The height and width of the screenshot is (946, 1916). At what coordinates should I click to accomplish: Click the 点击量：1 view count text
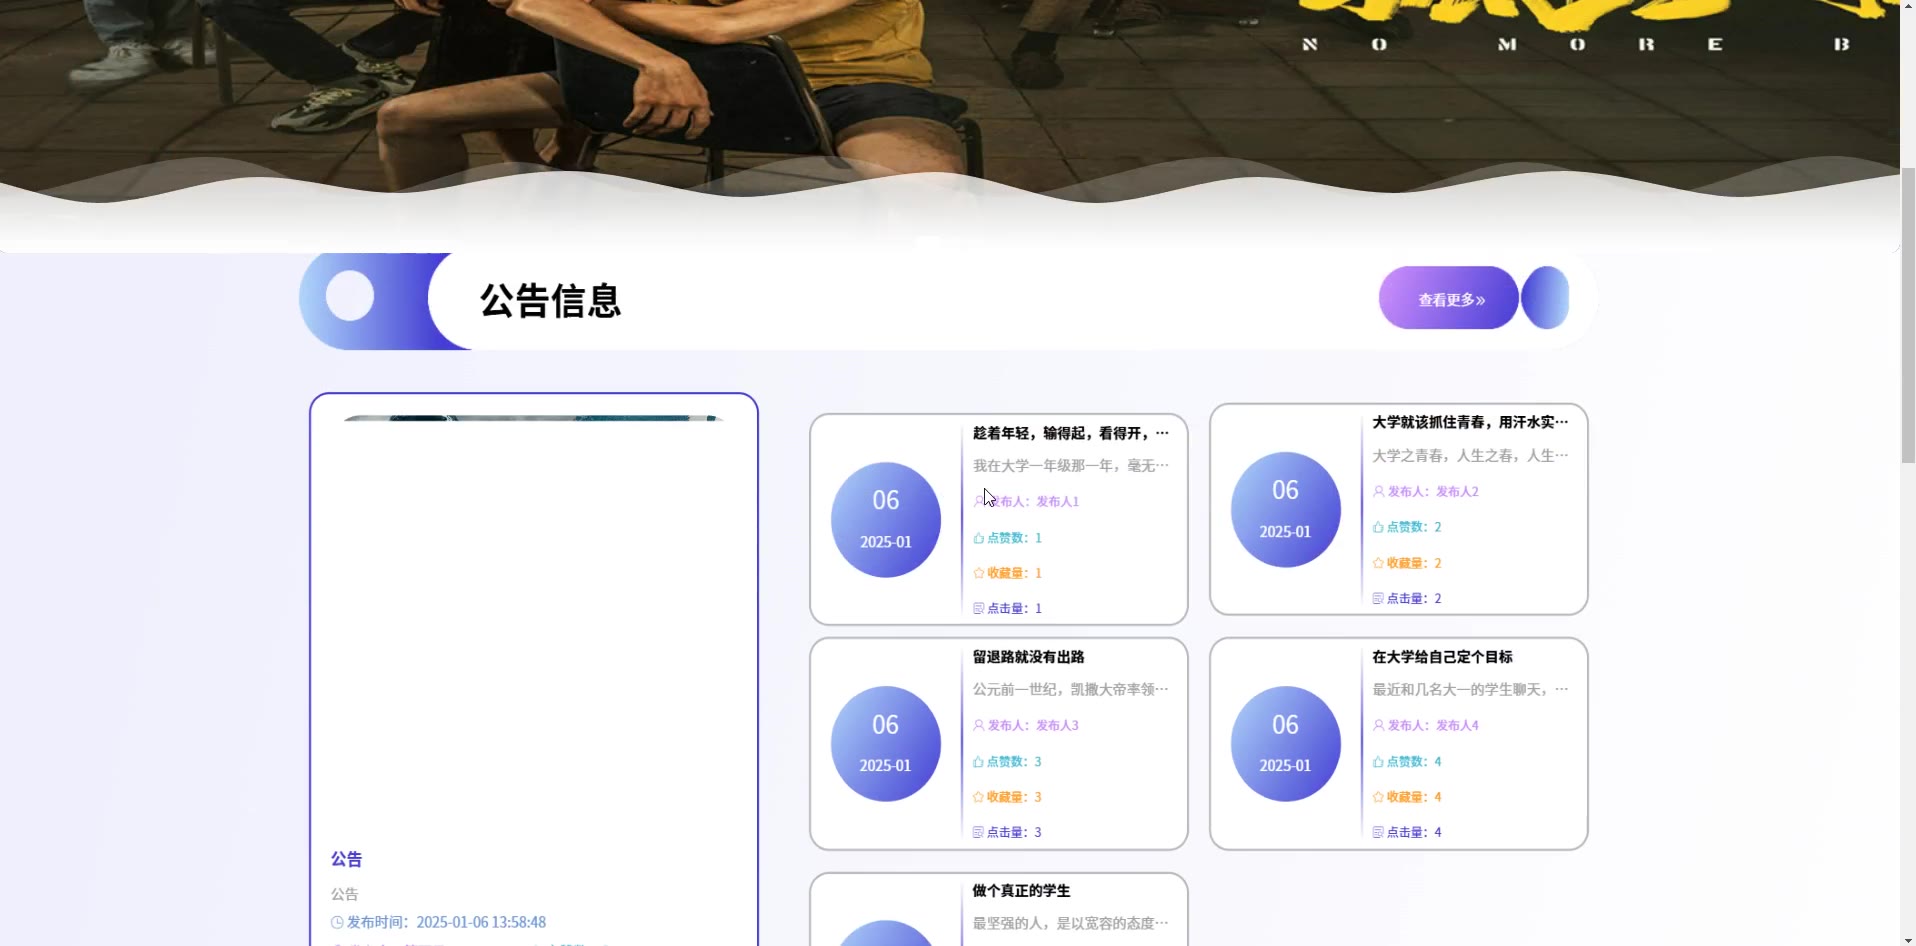coord(1014,608)
